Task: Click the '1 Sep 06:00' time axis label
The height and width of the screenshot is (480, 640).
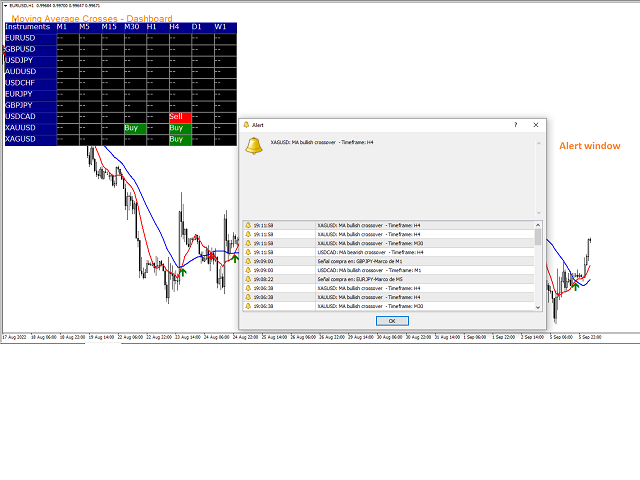Action: point(475,338)
